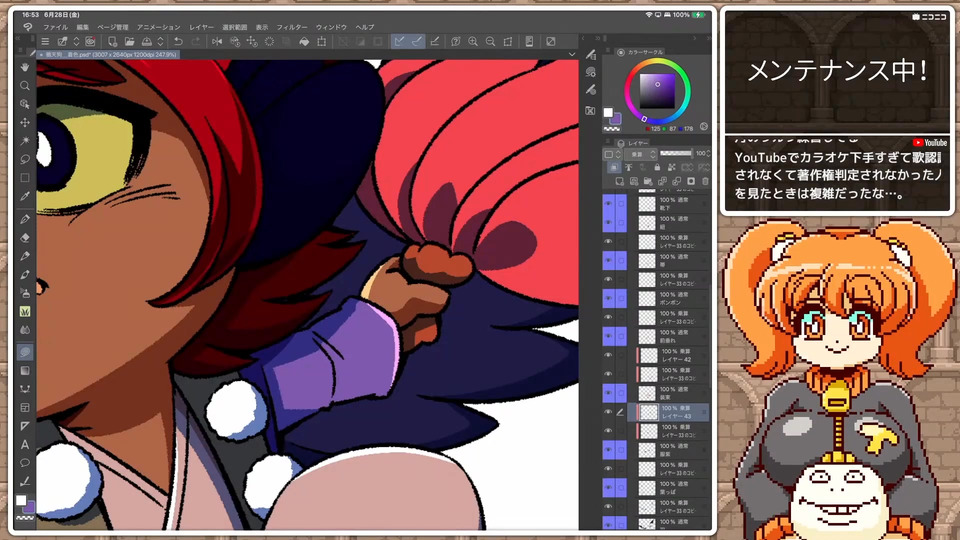
Task: Click the New layer folder icon
Action: (648, 181)
